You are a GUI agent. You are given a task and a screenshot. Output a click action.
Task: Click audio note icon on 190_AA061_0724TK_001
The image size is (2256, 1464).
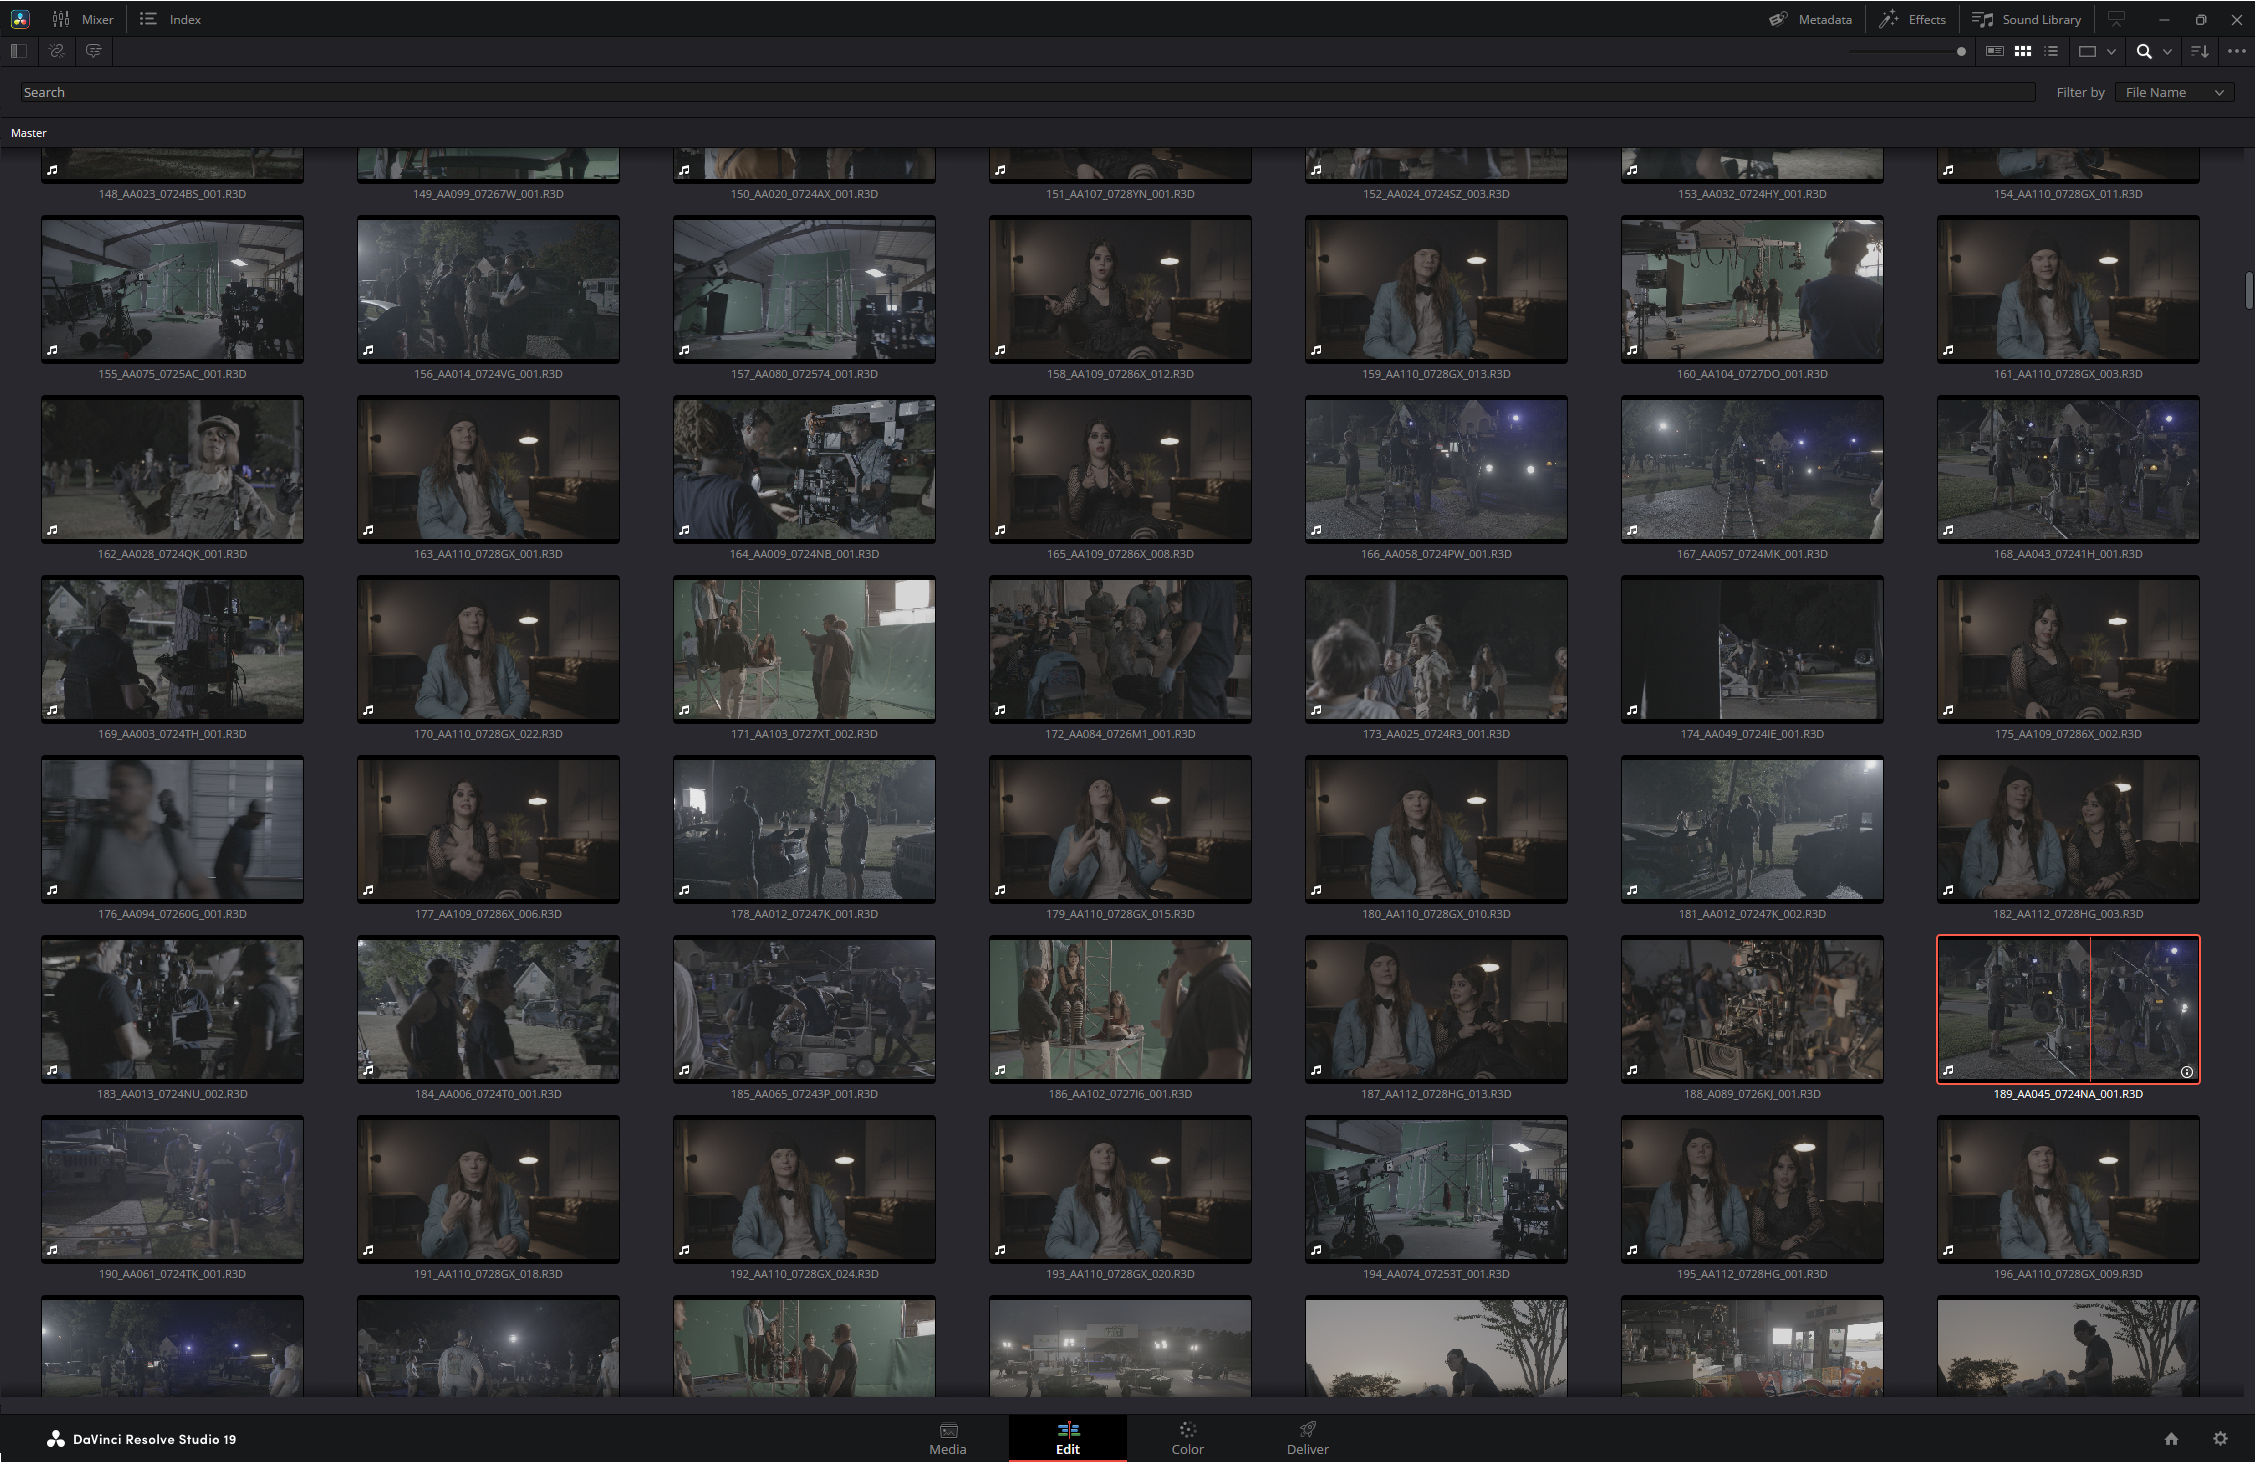coord(52,1250)
